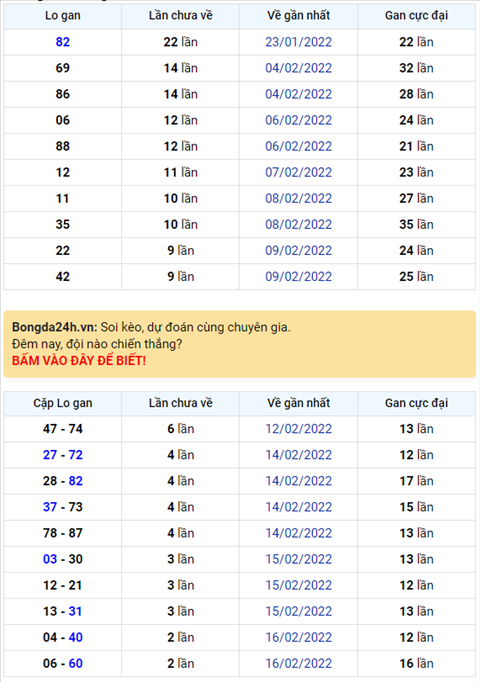Select the 17 lần cell in row 28 - 82
Viewport: 480px width, 682px height.
point(417,481)
